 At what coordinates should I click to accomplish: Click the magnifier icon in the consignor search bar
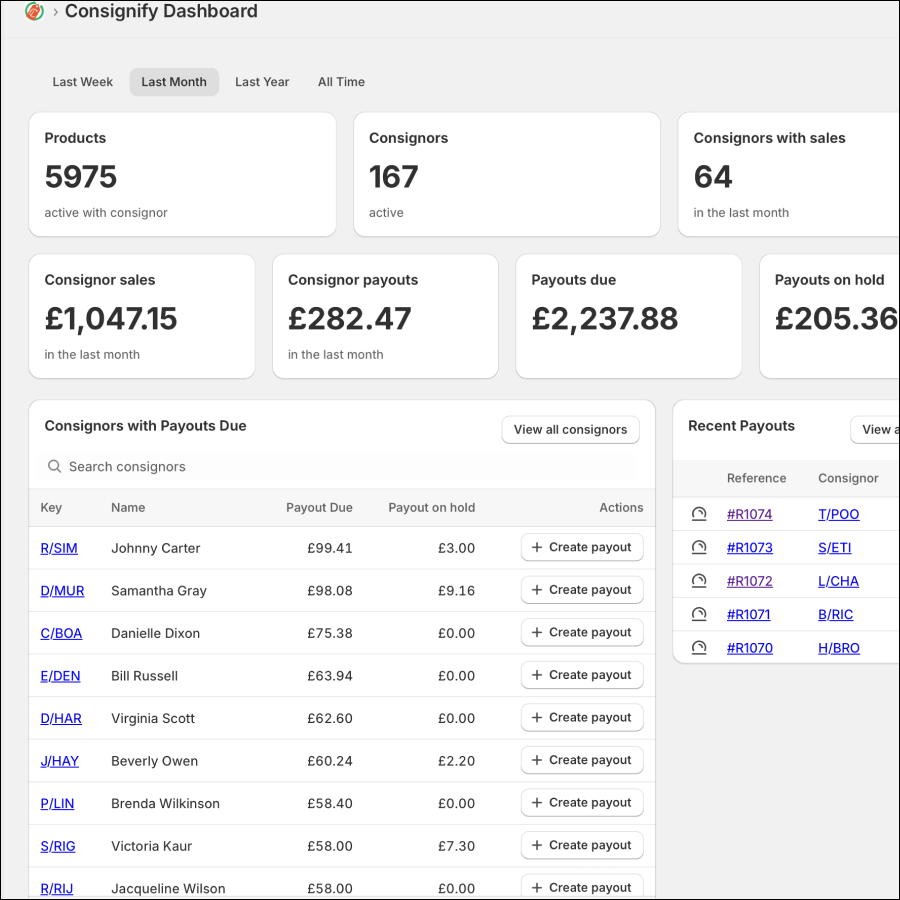click(x=53, y=466)
